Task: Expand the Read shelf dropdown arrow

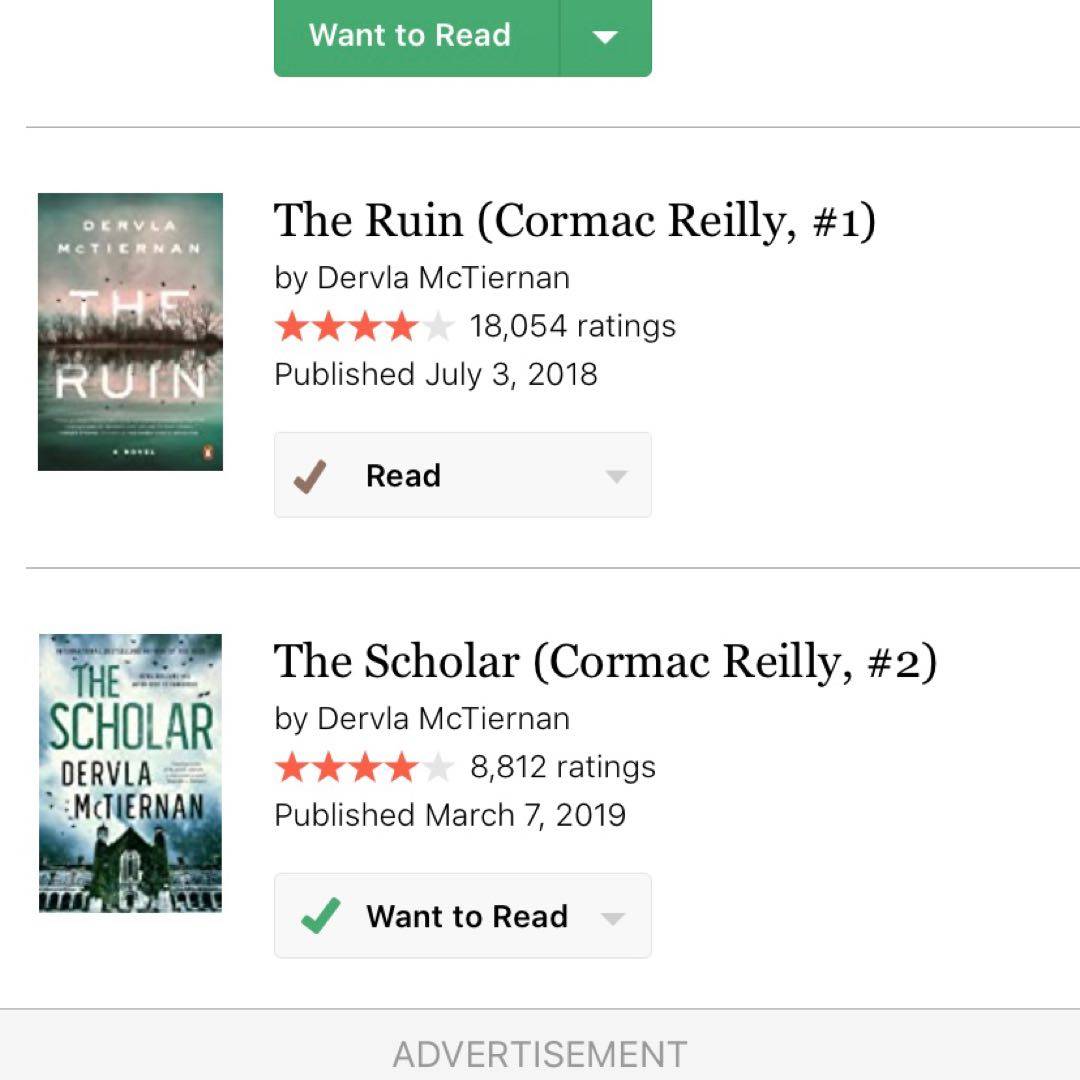Action: (x=616, y=476)
